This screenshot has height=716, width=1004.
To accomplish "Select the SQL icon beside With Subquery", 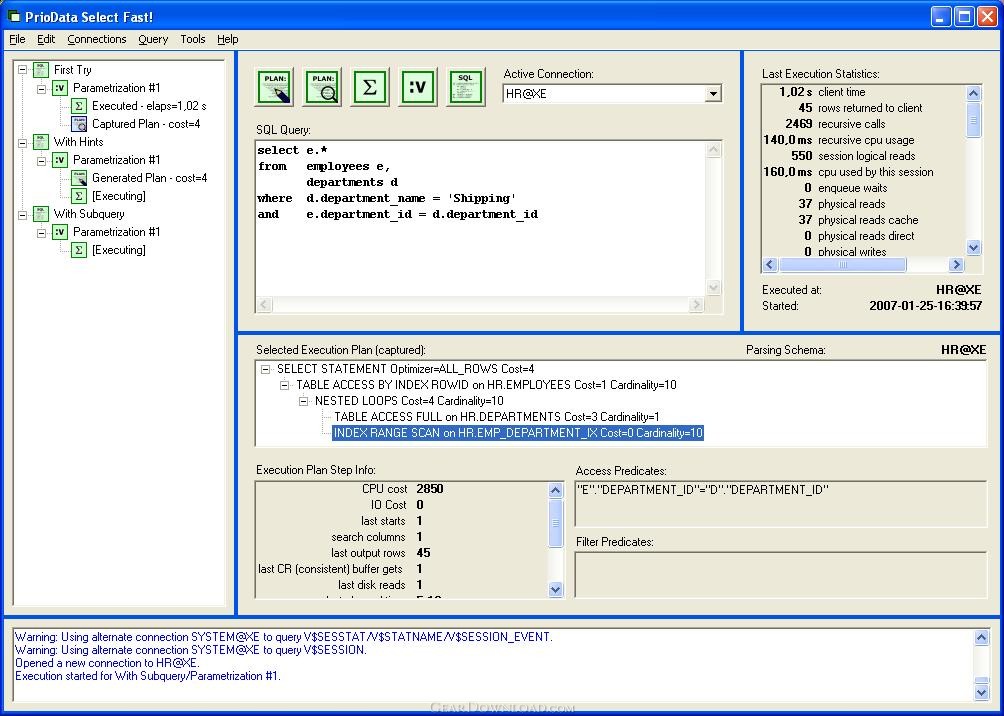I will pos(41,214).
